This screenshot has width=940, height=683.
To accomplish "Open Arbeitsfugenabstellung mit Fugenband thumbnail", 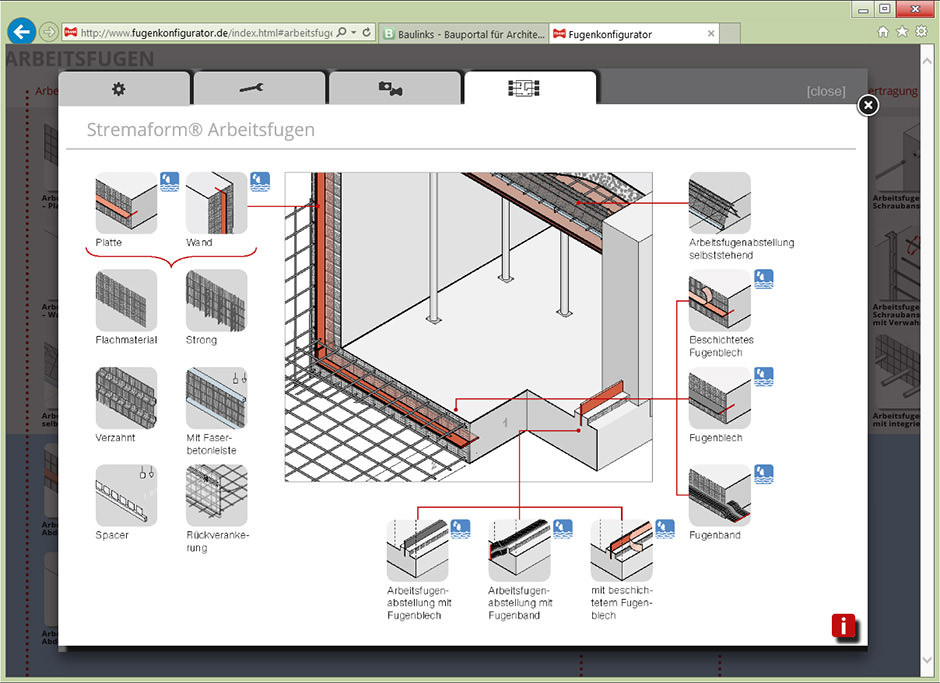I will (x=519, y=550).
